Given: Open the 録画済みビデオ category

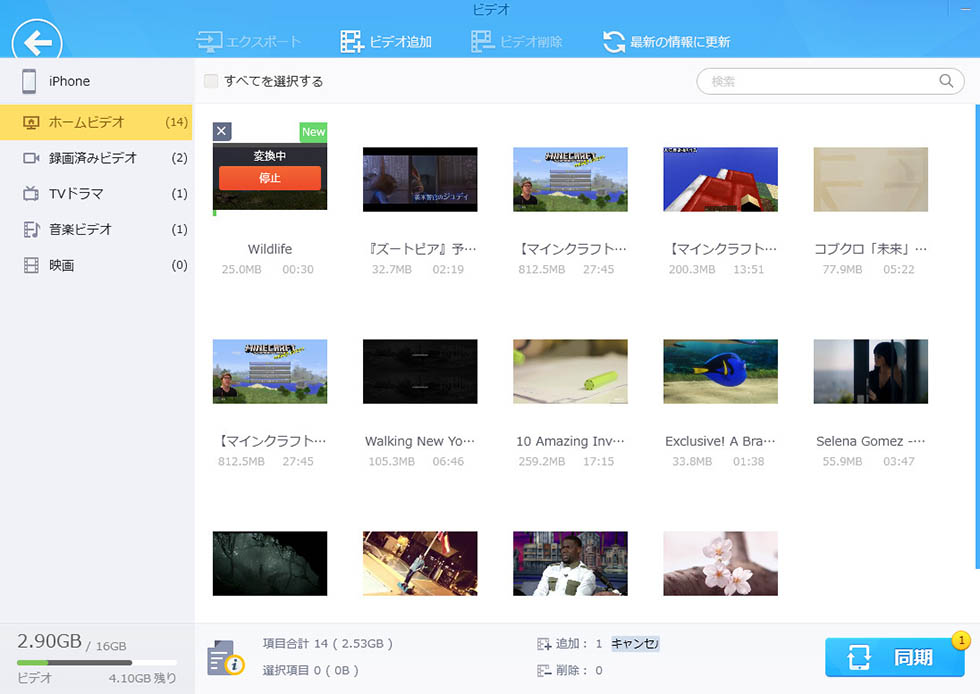Looking at the screenshot, I should click(x=96, y=158).
